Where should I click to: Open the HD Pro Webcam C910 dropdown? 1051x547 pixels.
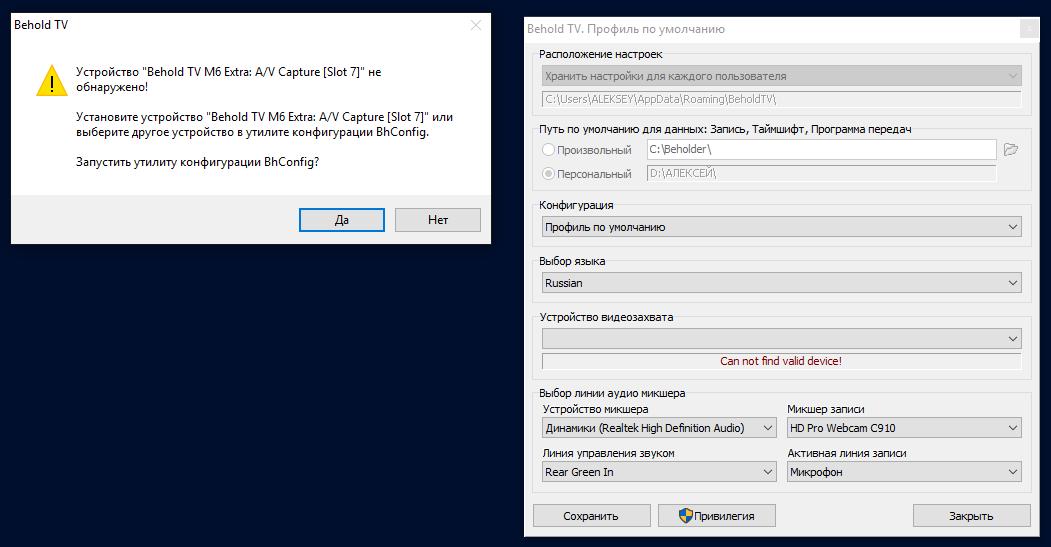click(903, 428)
